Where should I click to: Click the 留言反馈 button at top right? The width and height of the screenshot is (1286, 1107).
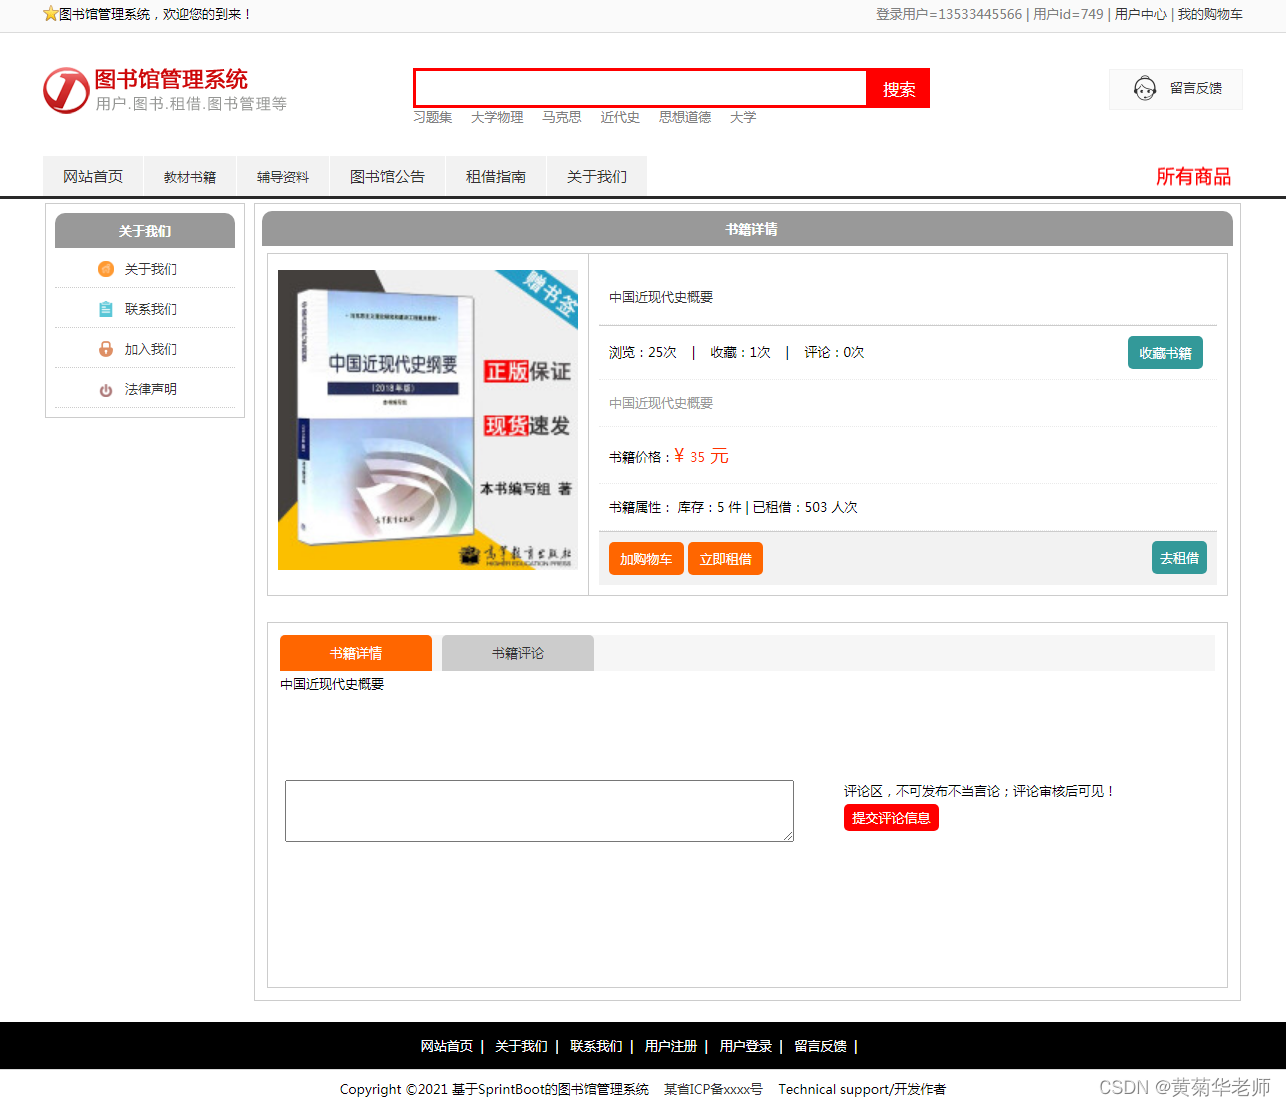(x=1176, y=89)
